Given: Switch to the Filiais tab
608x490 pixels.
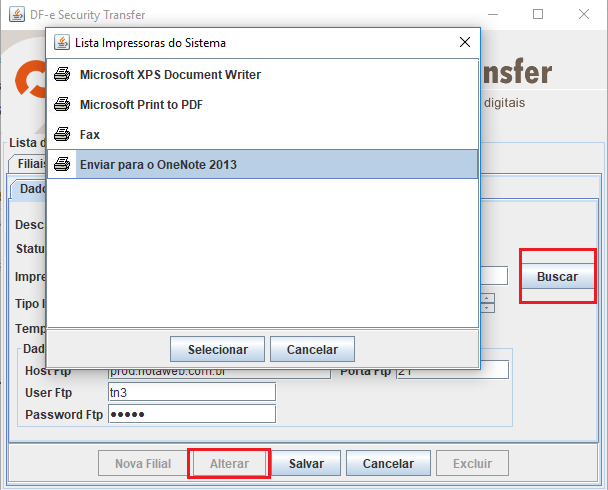Looking at the screenshot, I should pos(28,164).
